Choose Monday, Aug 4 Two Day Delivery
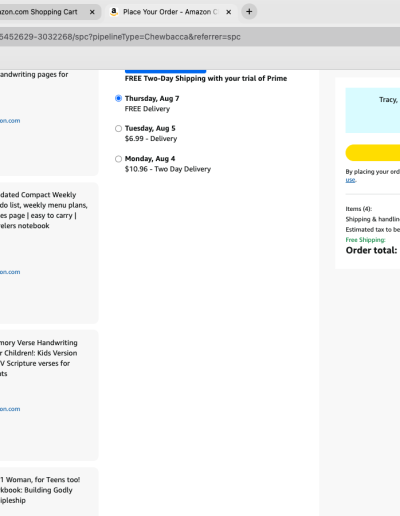 (118, 159)
